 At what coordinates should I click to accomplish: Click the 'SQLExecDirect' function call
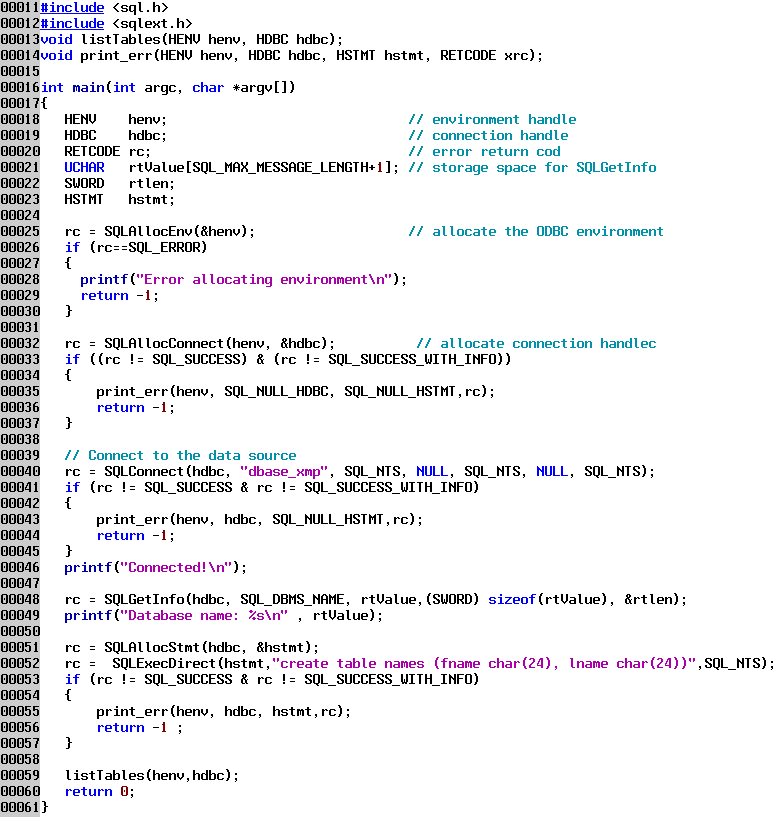coord(164,664)
